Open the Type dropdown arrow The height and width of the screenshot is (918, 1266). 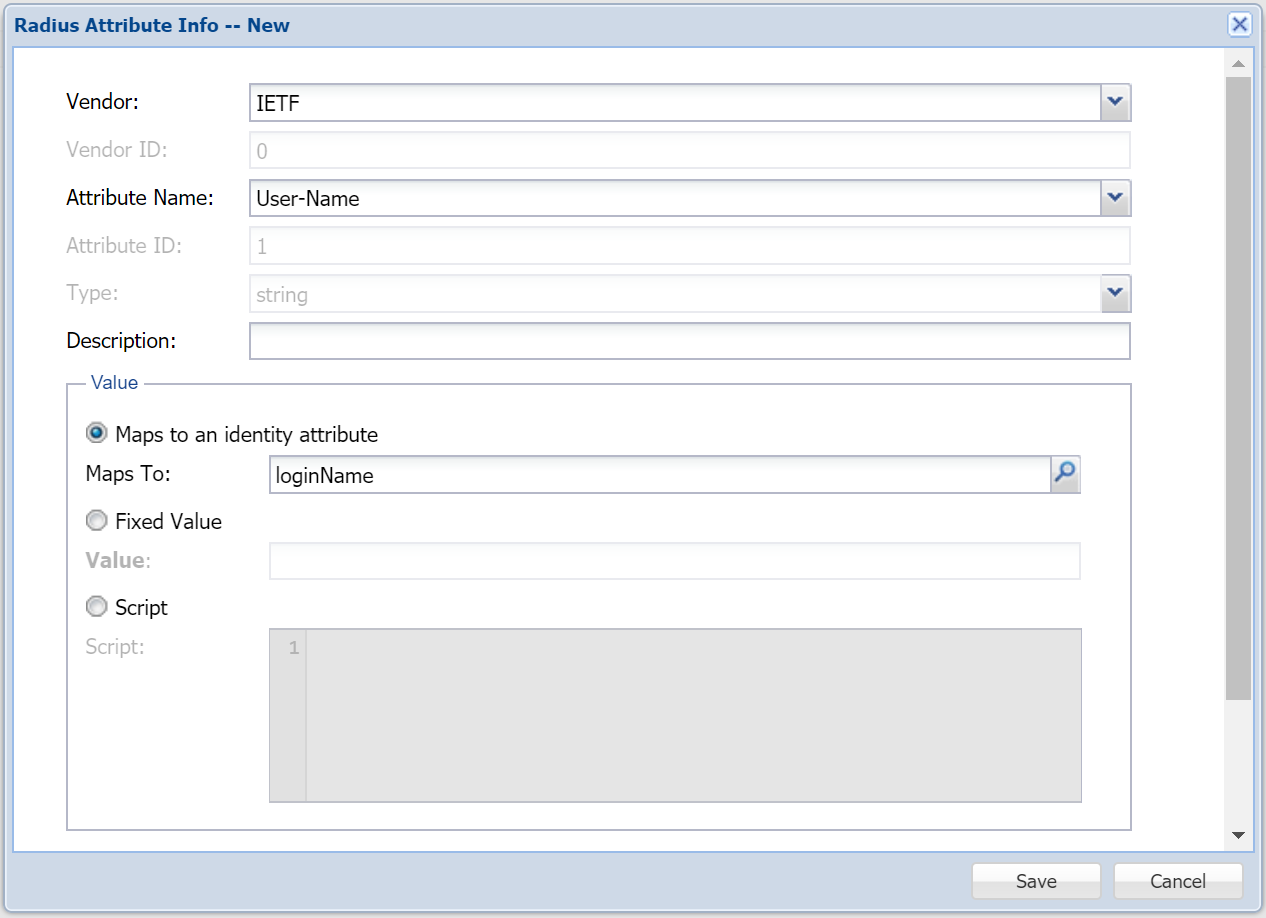(1115, 294)
